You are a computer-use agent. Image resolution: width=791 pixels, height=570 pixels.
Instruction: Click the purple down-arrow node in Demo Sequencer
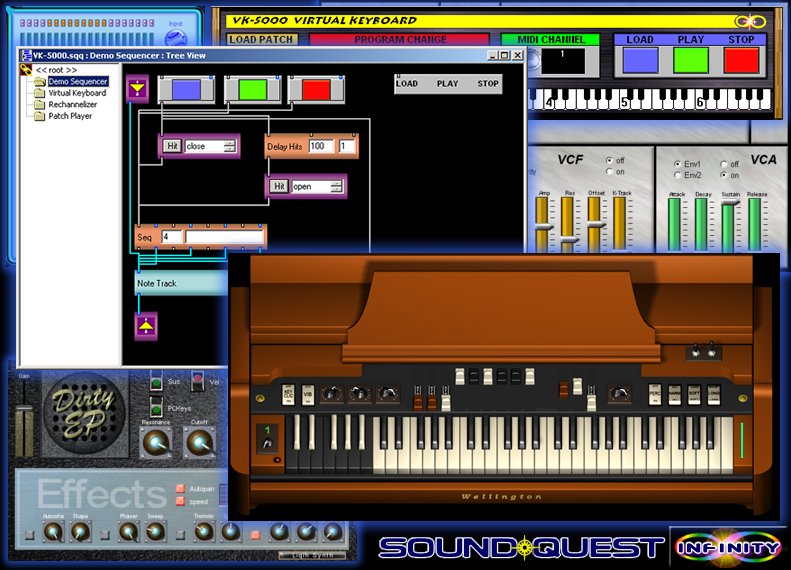[x=137, y=89]
